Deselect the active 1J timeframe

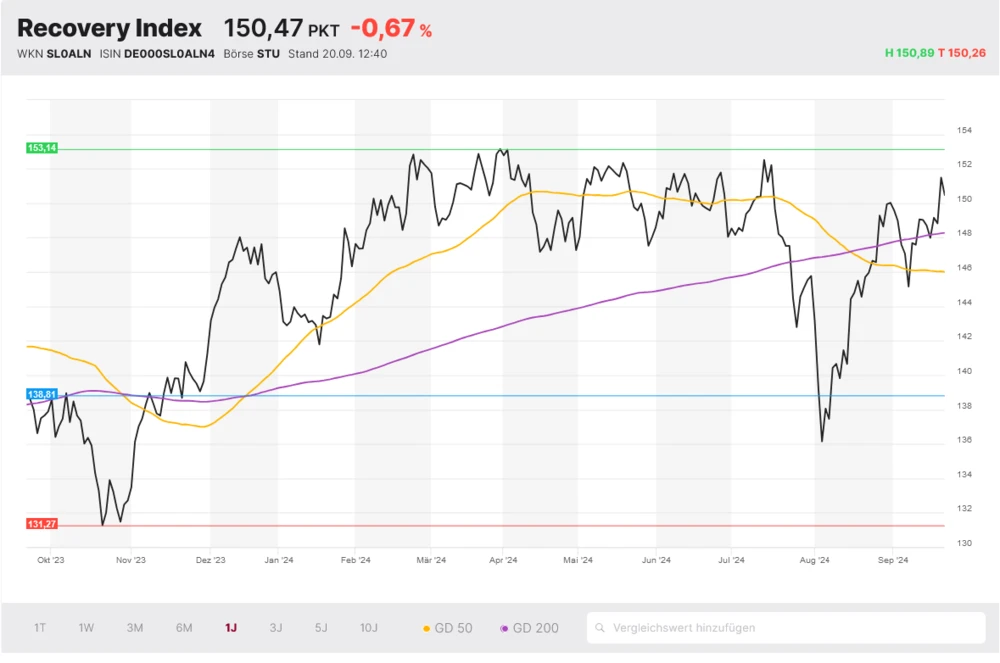pyautogui.click(x=231, y=627)
